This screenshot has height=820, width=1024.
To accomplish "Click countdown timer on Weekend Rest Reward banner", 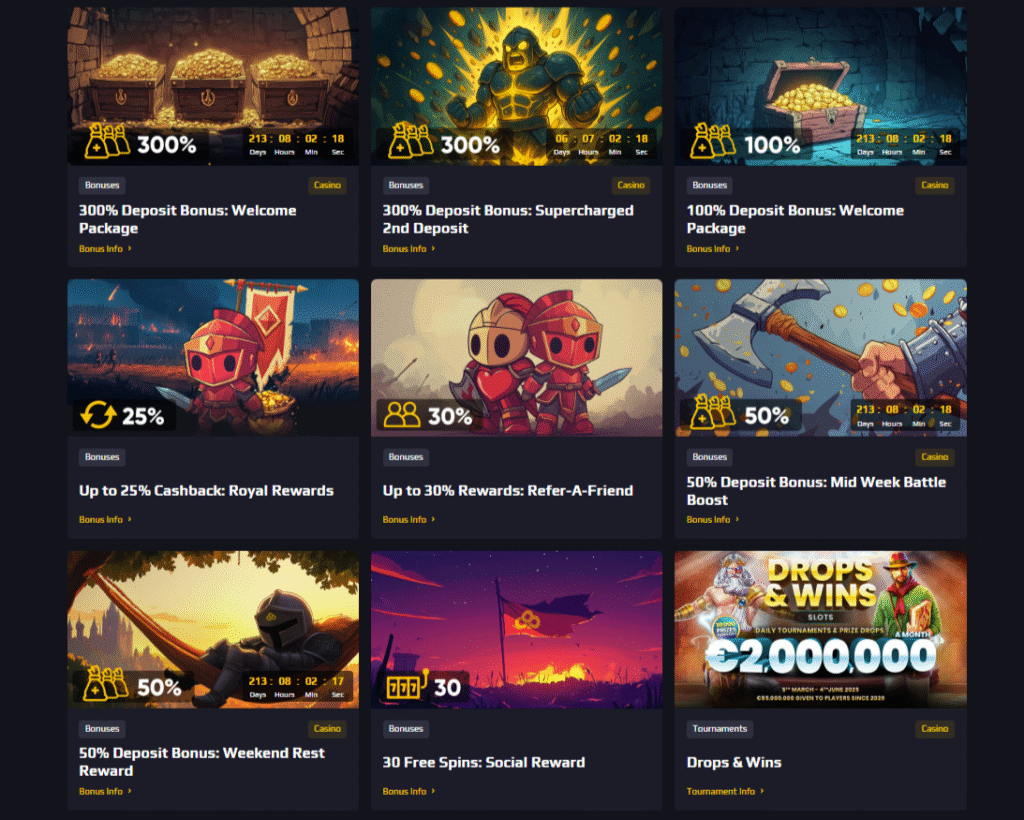I will pos(297,687).
